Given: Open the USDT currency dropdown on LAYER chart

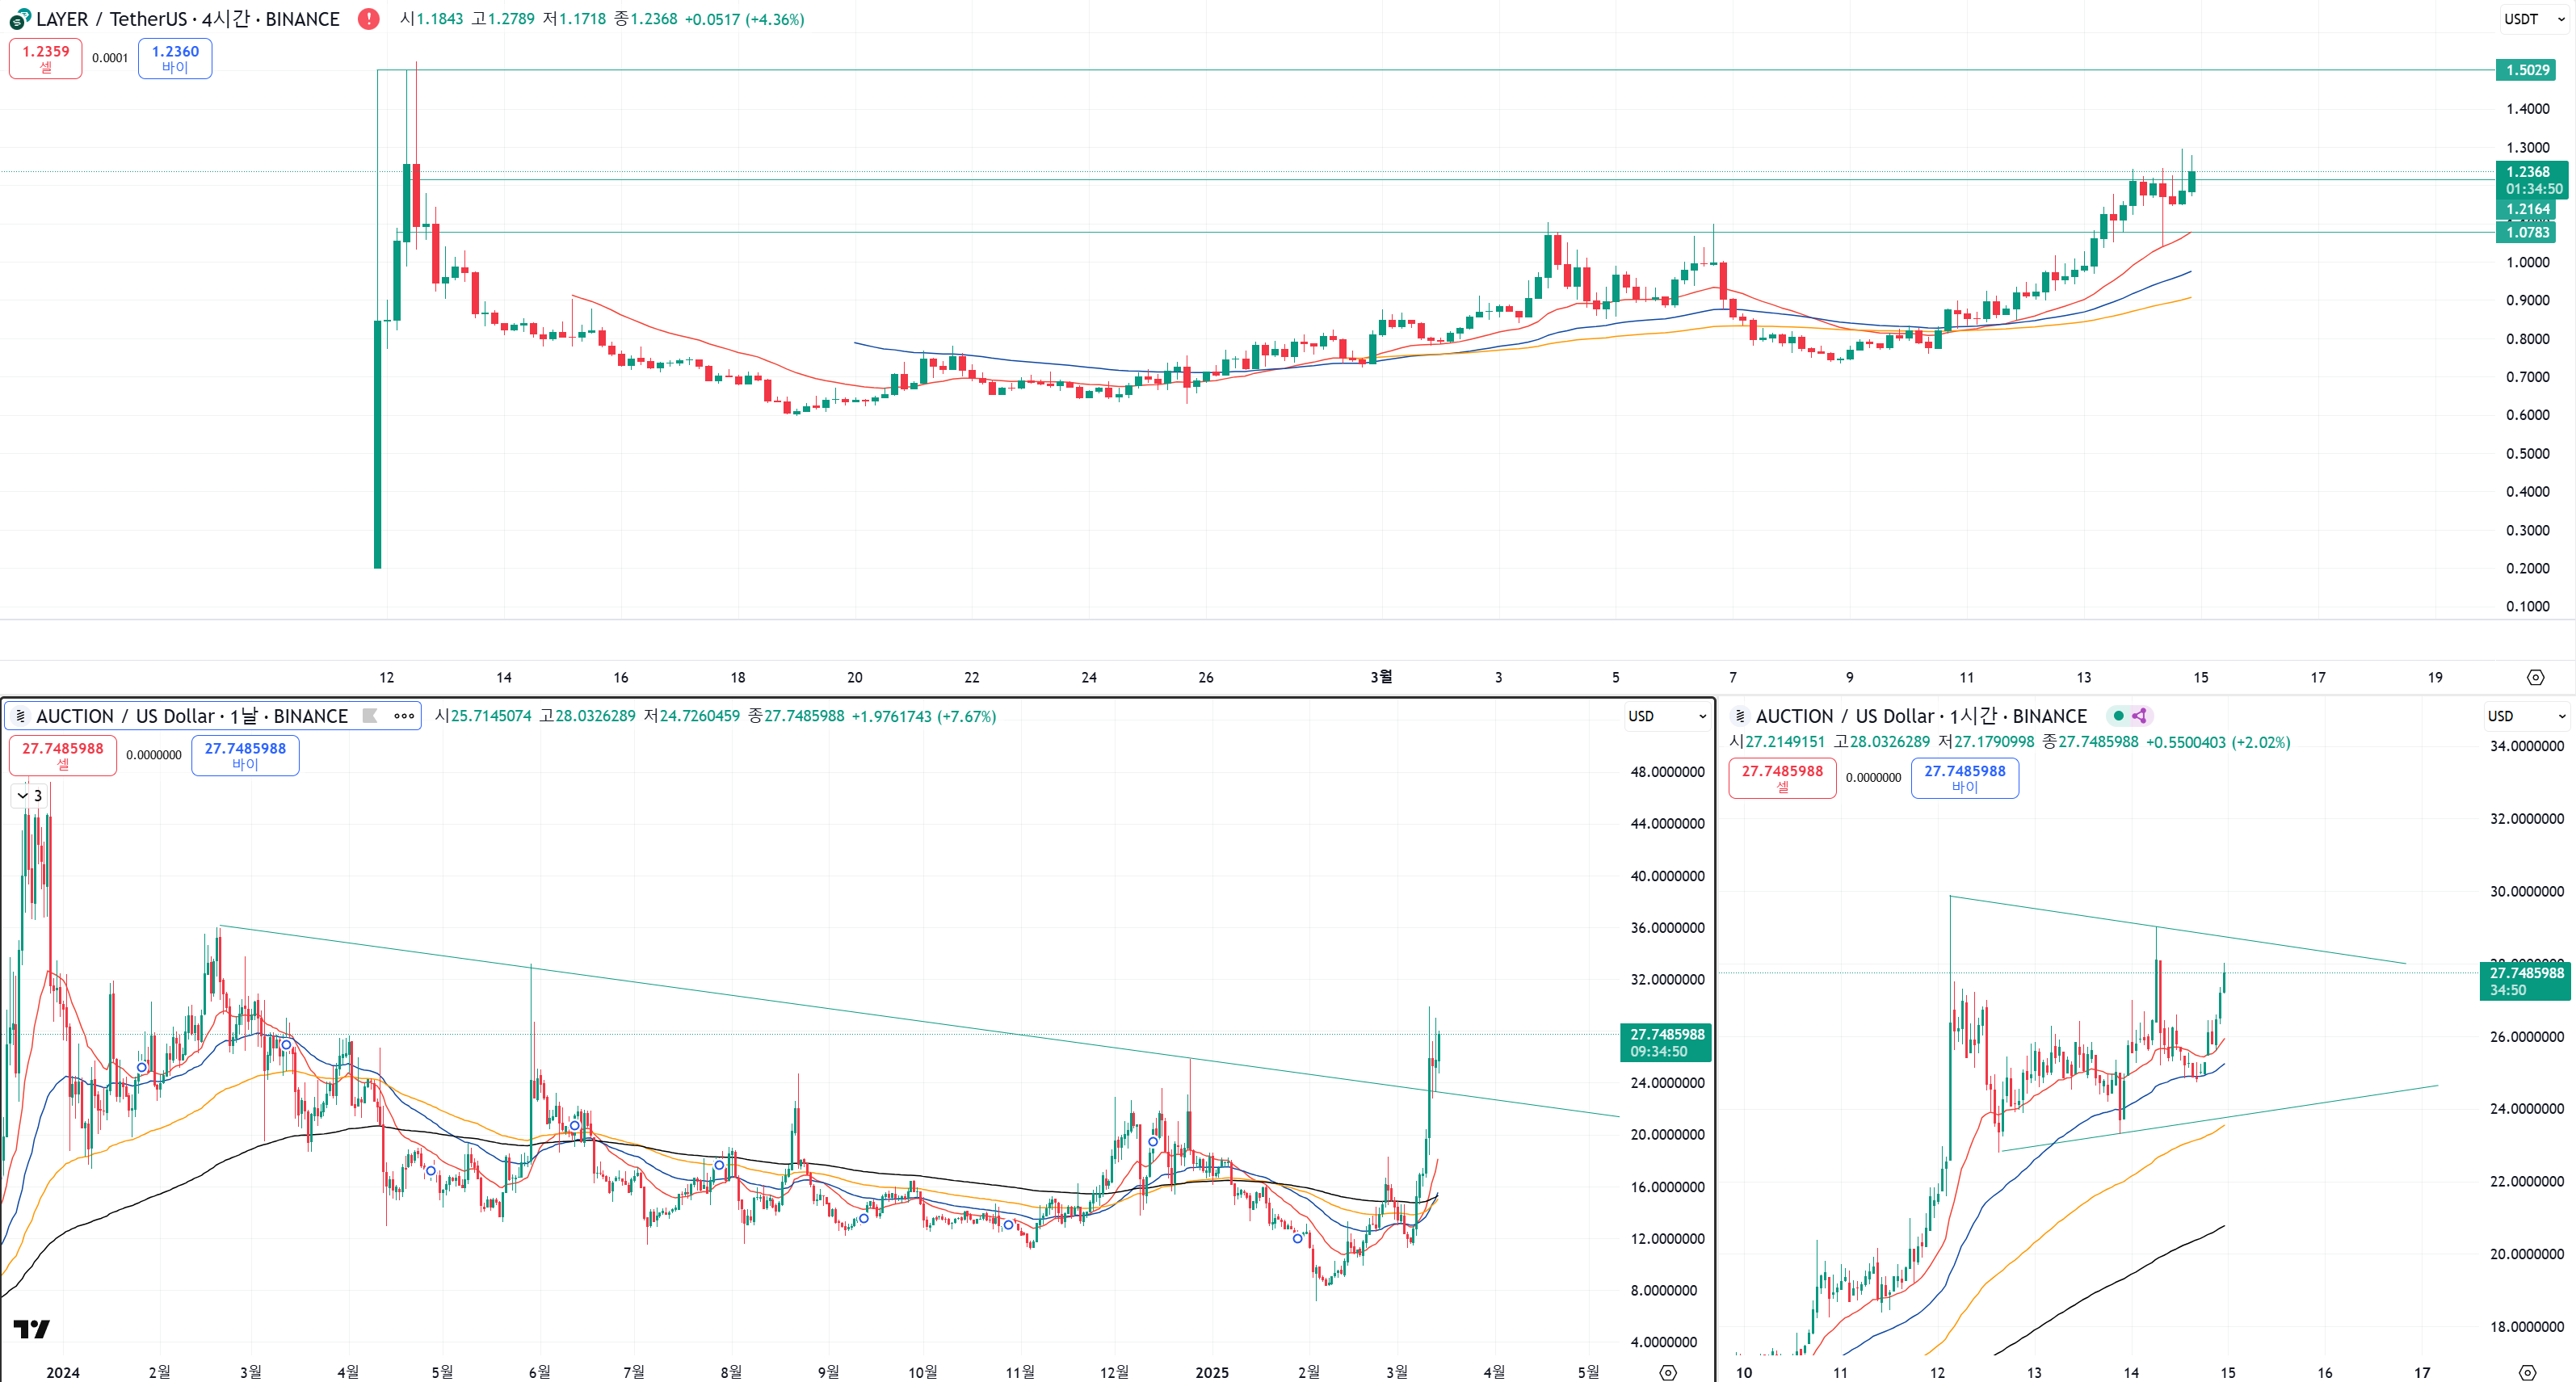Looking at the screenshot, I should tap(2534, 19).
